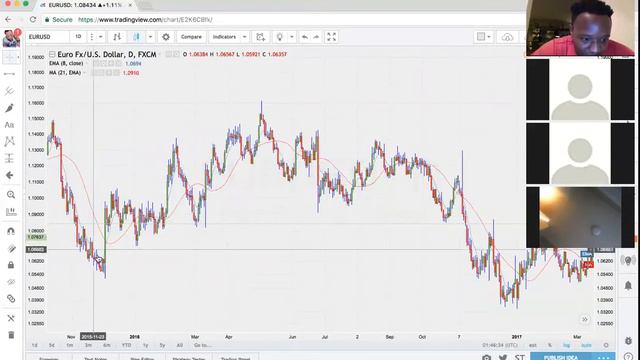This screenshot has height=360, width=640.
Task: Toggle the magnet mode icon
Action: (11, 231)
